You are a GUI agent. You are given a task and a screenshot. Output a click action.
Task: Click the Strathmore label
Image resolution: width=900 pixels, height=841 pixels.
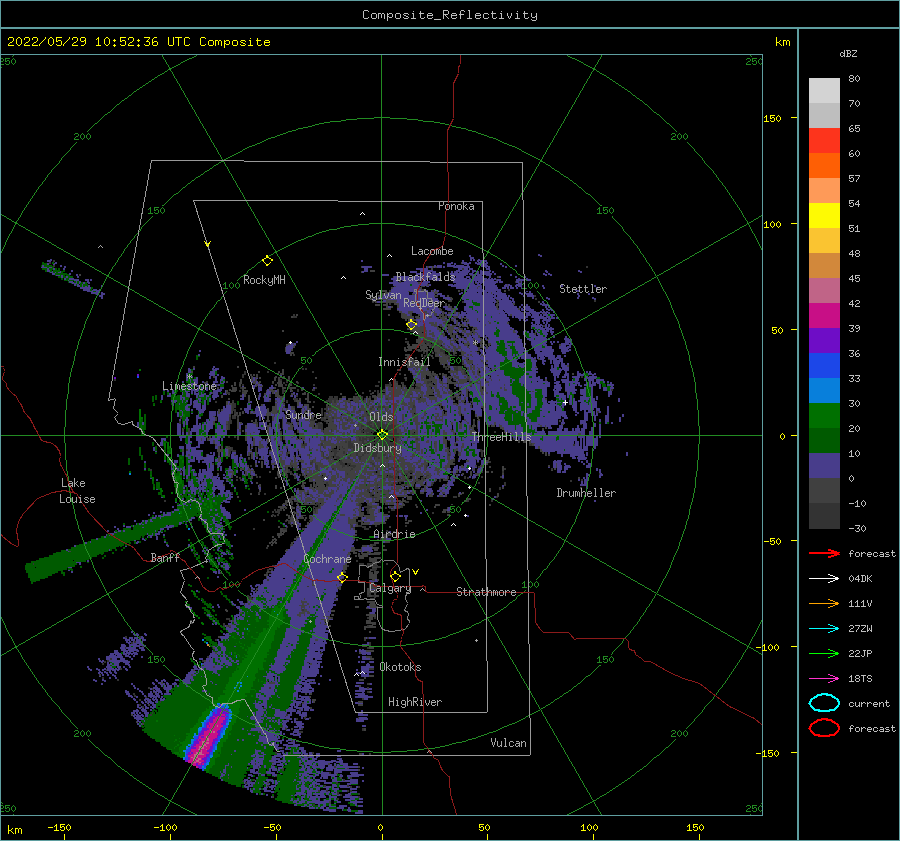(486, 592)
